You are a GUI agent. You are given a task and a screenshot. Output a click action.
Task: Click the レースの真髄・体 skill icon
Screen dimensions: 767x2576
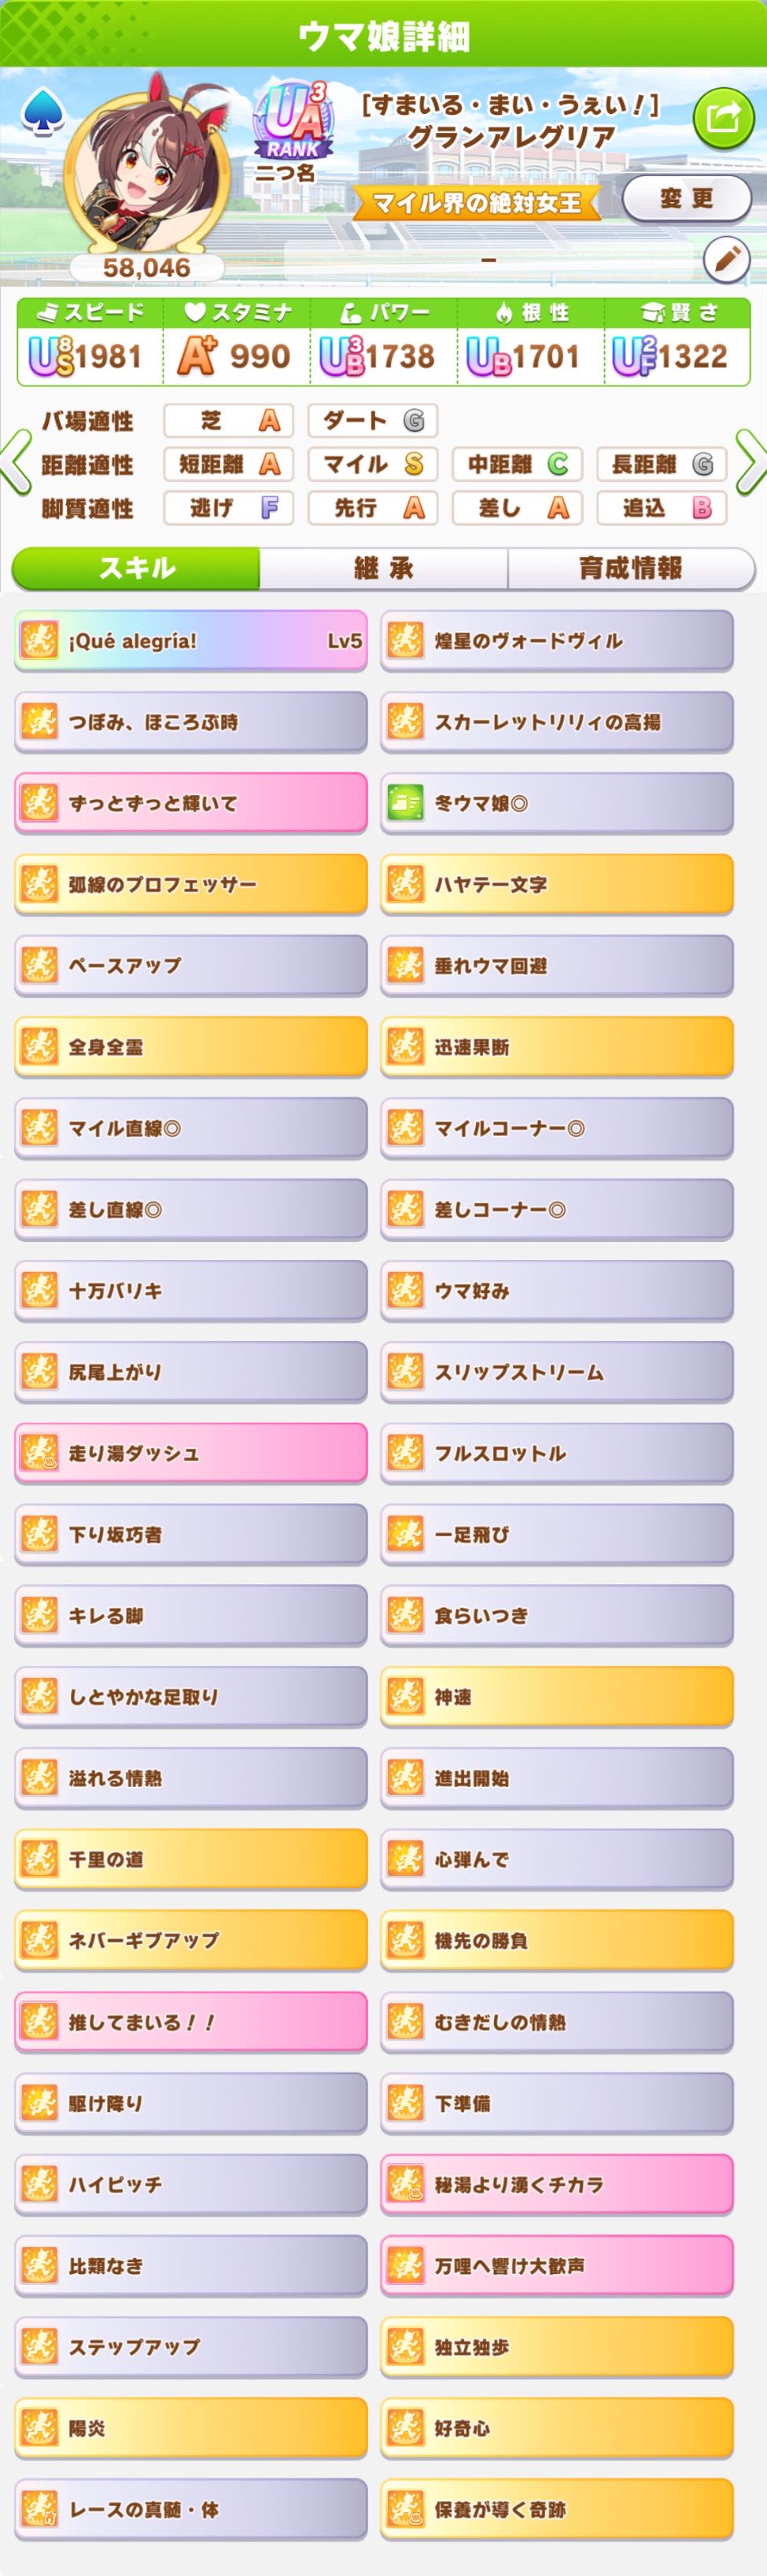tap(39, 2508)
